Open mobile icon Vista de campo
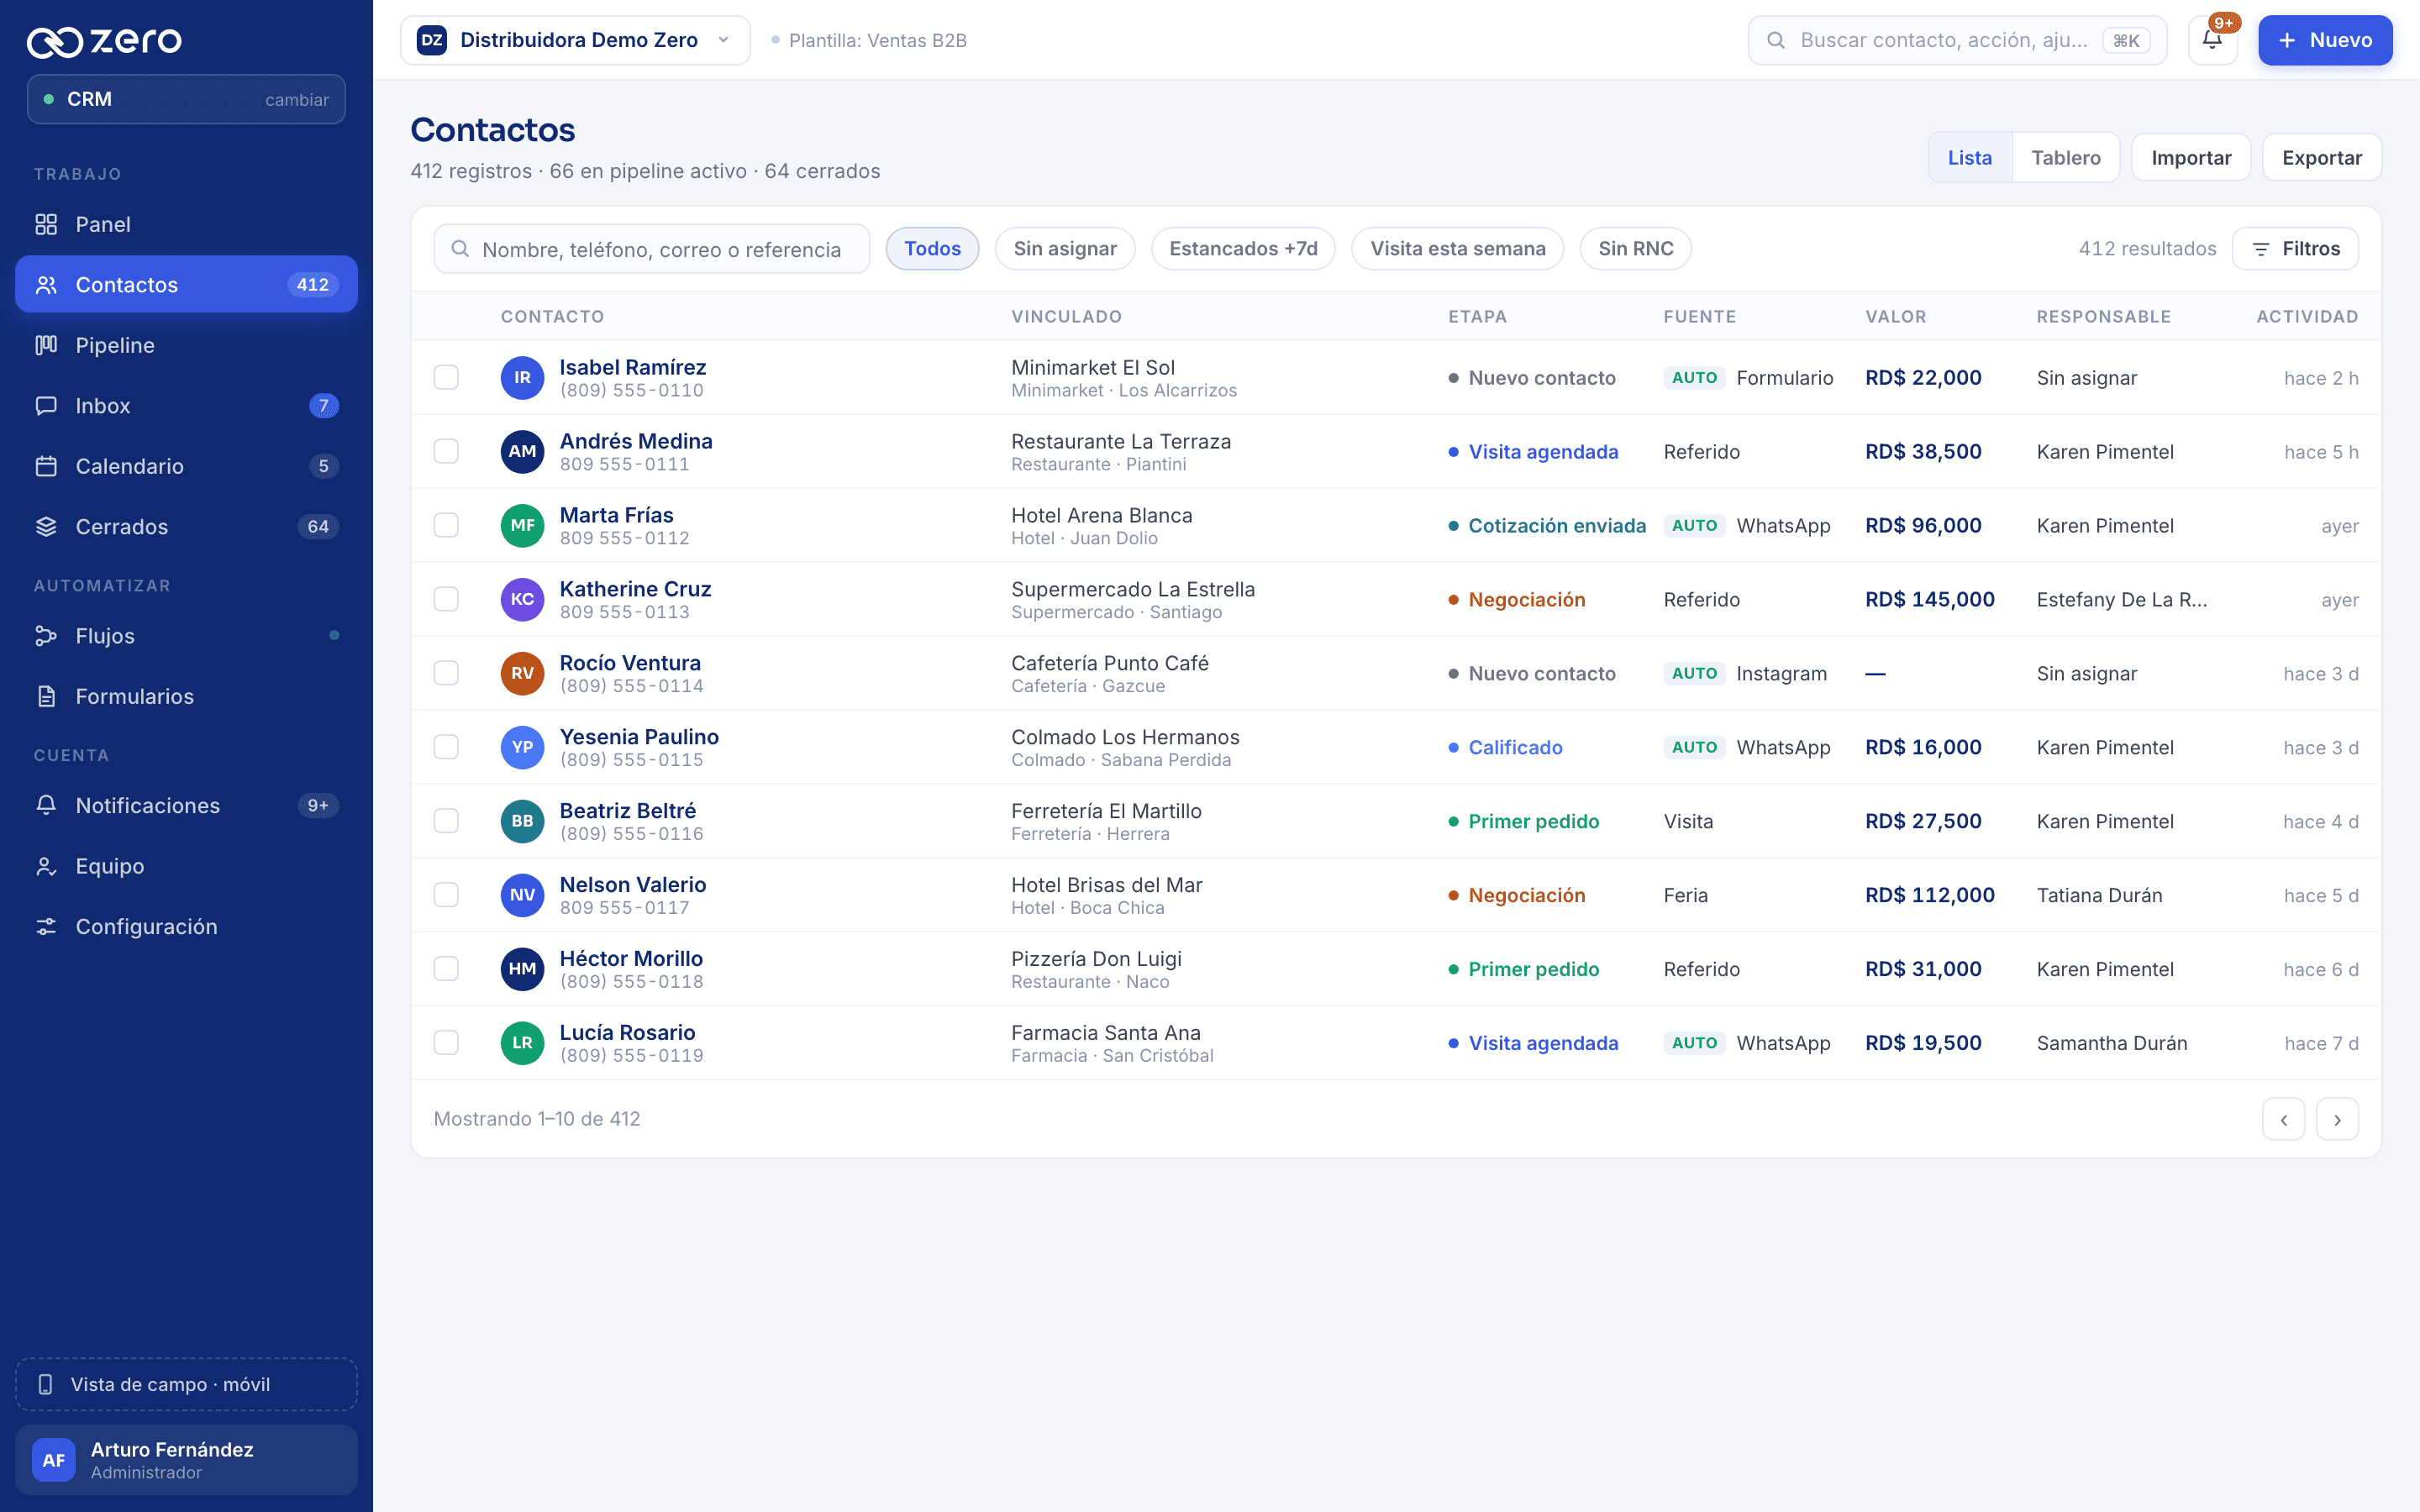The height and width of the screenshot is (1512, 2420). coord(45,1384)
